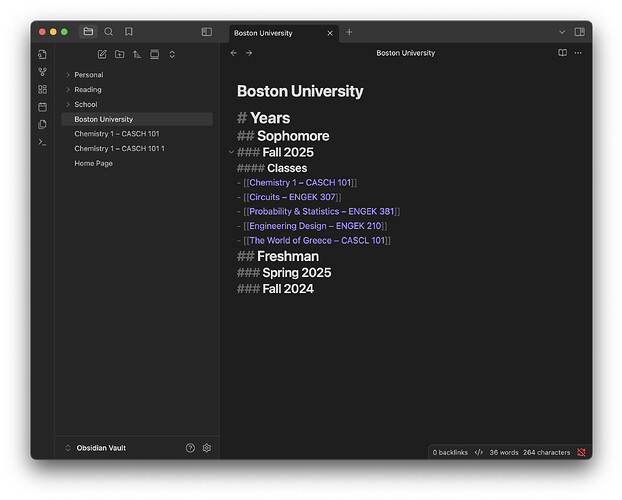Image resolution: width=622 pixels, height=500 pixels.
Task: Open settings gear icon
Action: [x=207, y=448]
